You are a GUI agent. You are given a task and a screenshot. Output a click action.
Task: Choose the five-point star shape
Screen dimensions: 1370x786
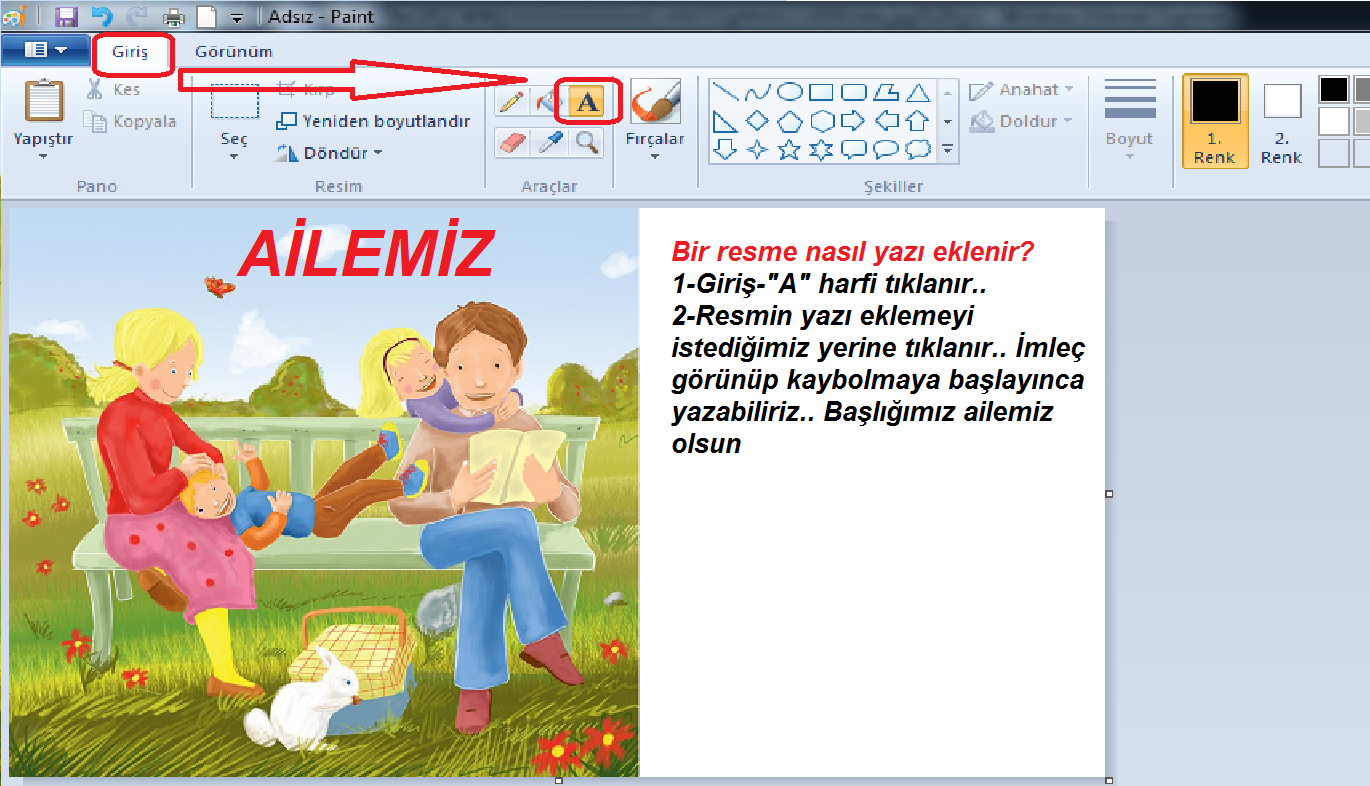pos(789,150)
